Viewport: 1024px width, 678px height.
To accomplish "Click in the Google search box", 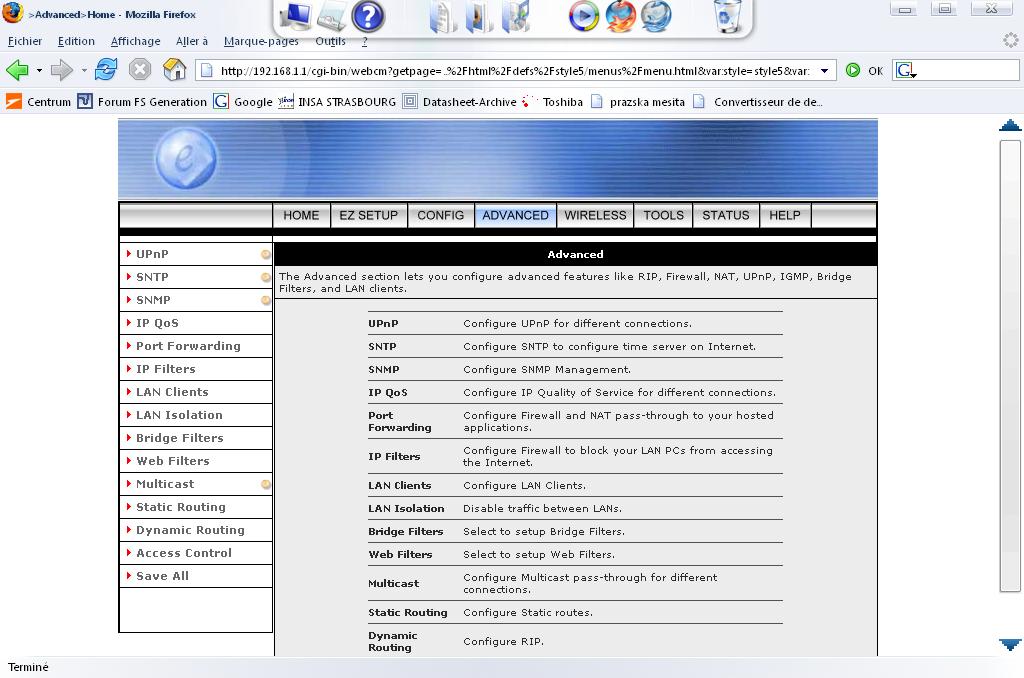I will coord(968,71).
